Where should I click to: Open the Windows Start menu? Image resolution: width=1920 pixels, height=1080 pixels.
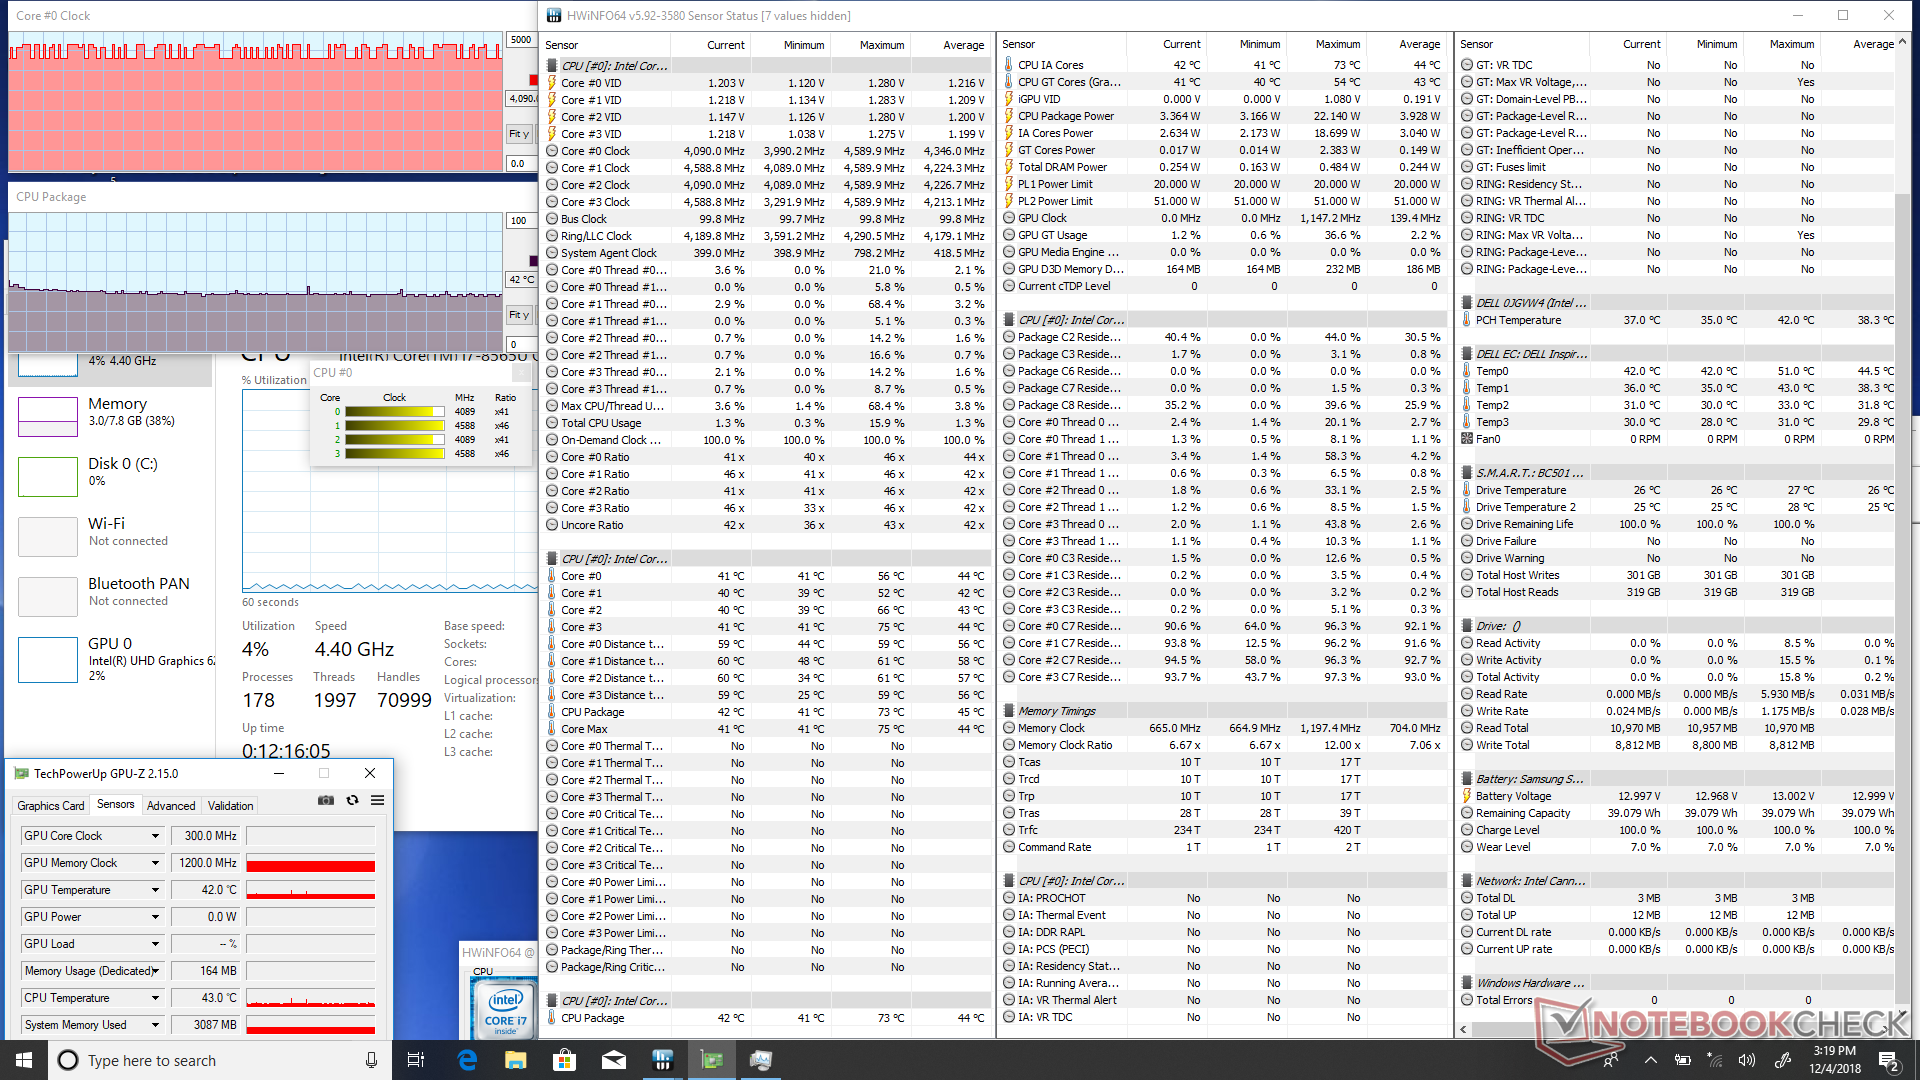click(24, 1060)
